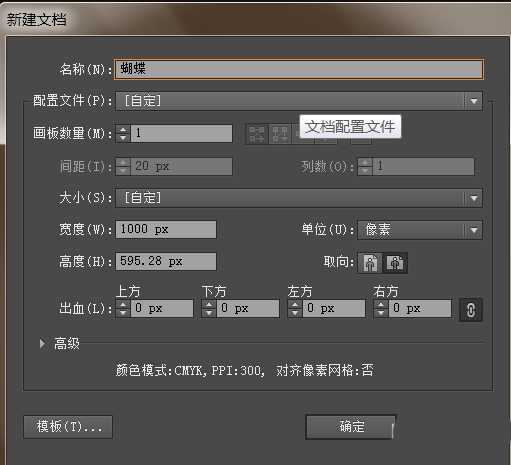The height and width of the screenshot is (465, 511).
Task: Click the 确定 OK button
Action: pos(351,427)
